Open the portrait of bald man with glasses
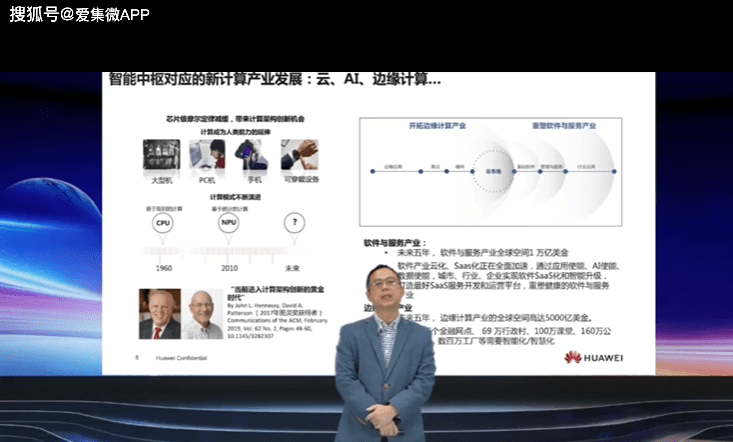 pos(202,314)
